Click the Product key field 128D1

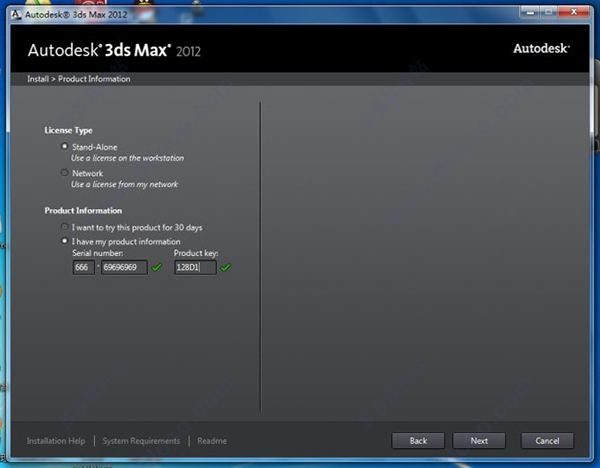[195, 267]
